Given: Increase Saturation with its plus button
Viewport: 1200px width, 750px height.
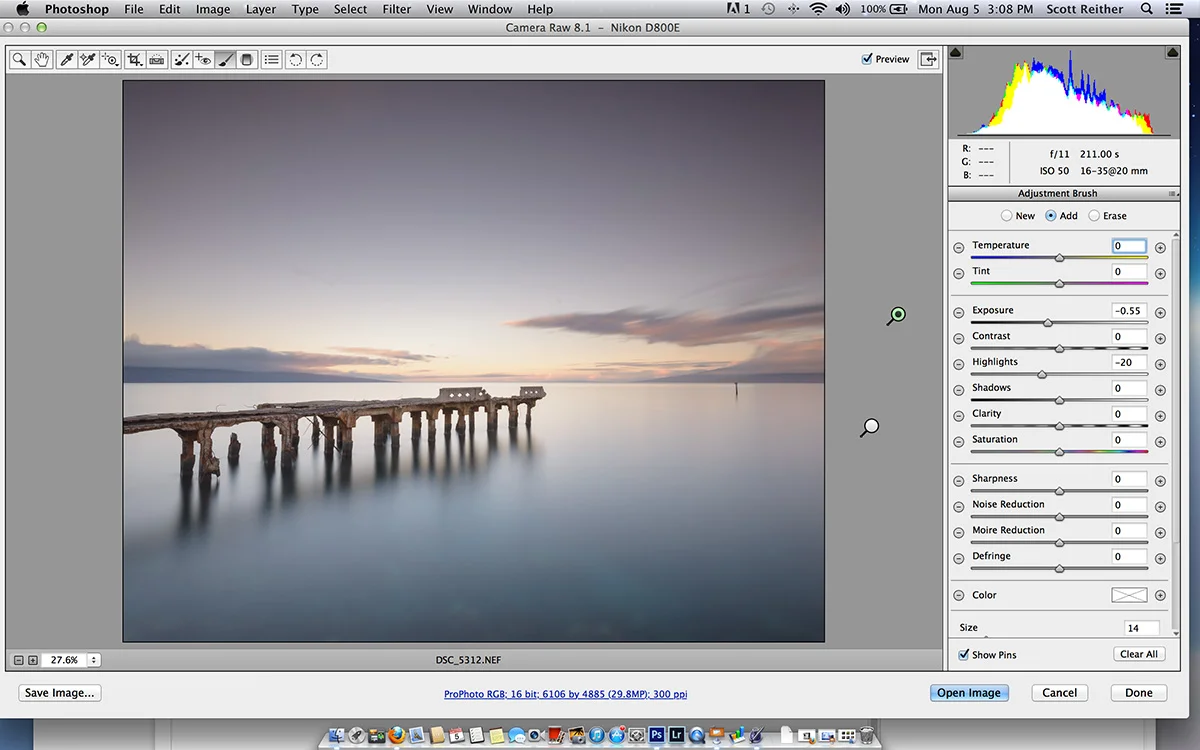Looking at the screenshot, I should (x=1160, y=441).
